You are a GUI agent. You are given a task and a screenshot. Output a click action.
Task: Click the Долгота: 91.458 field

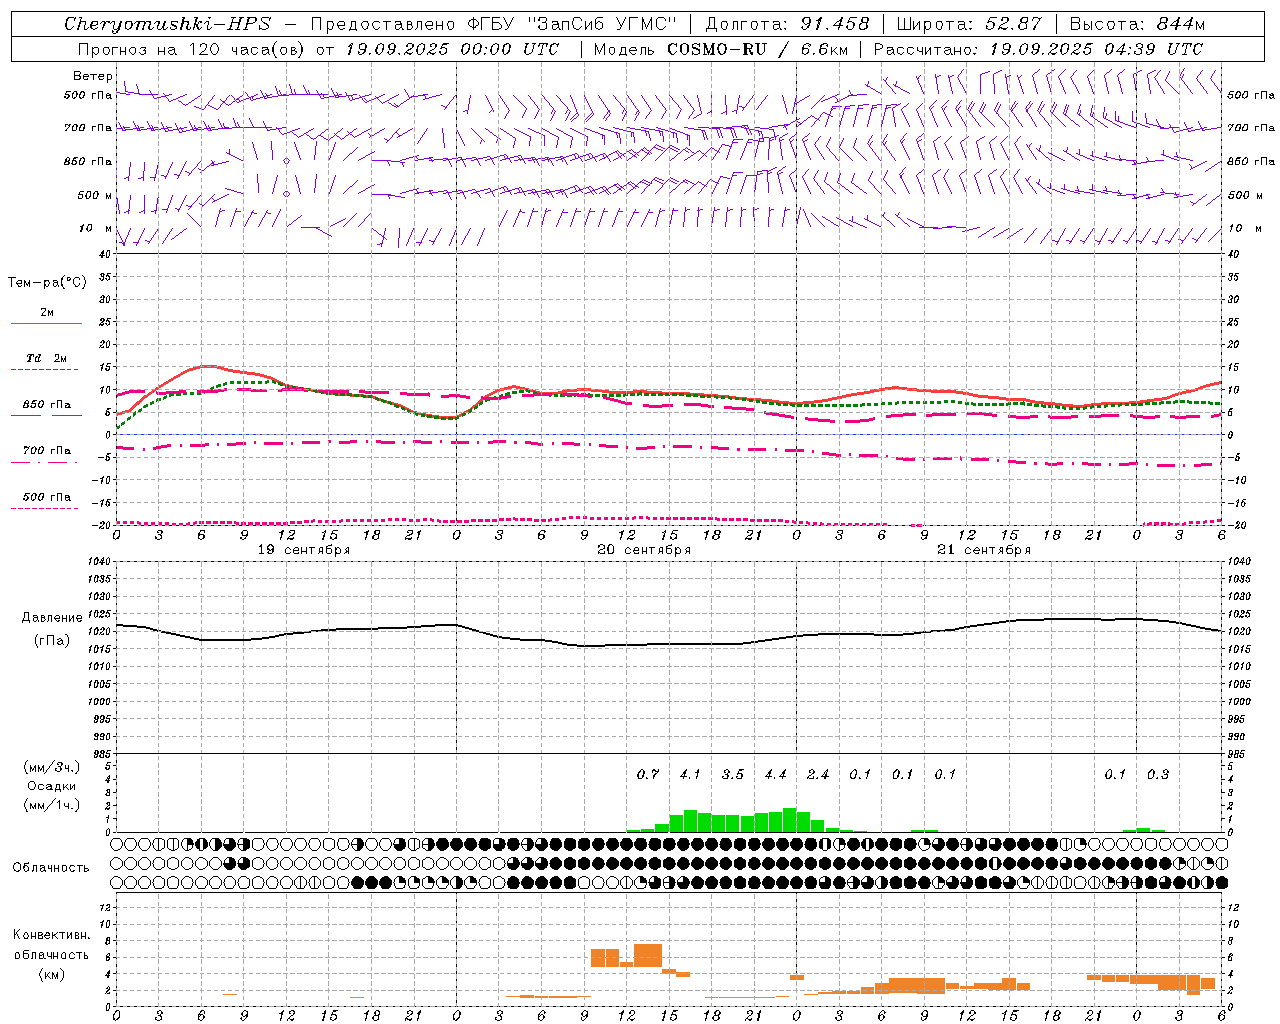[787, 24]
